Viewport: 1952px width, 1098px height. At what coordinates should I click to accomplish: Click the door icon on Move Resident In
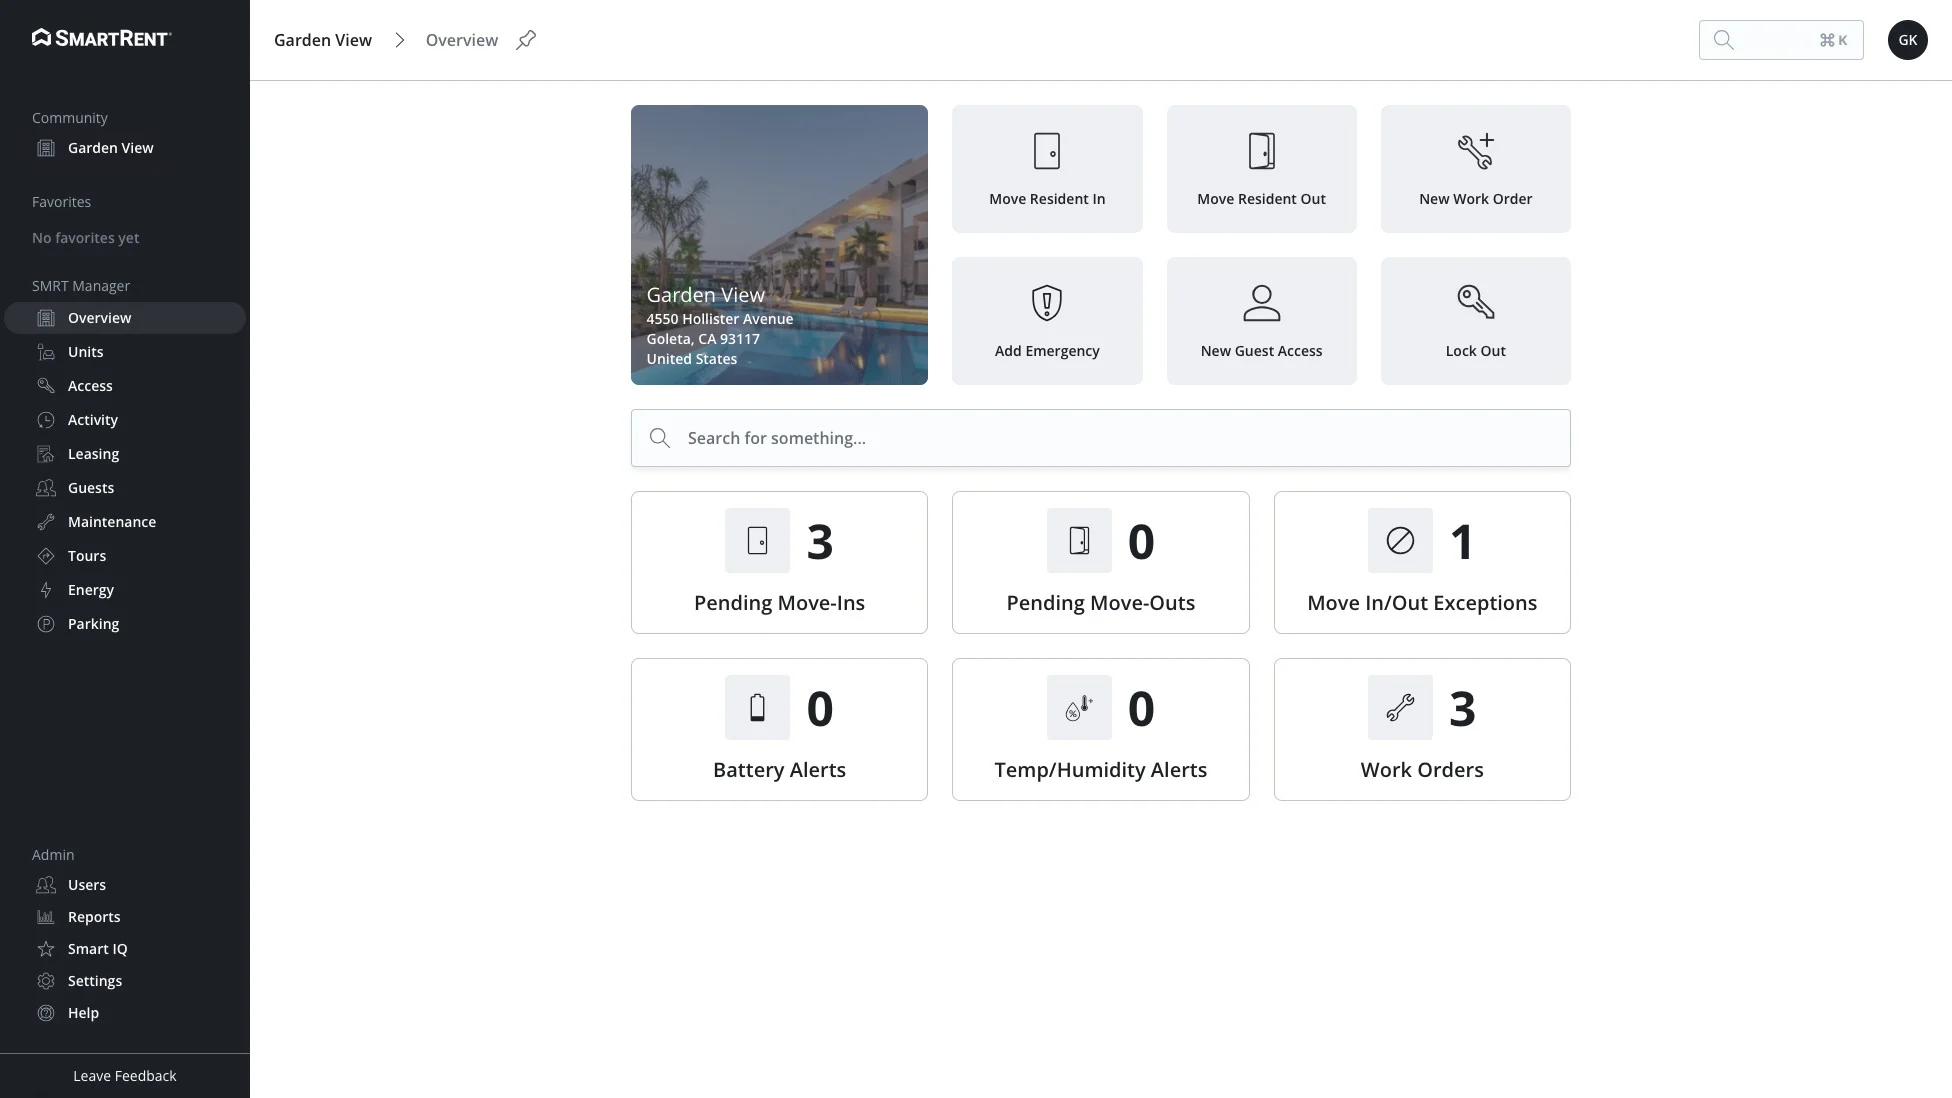[1047, 151]
